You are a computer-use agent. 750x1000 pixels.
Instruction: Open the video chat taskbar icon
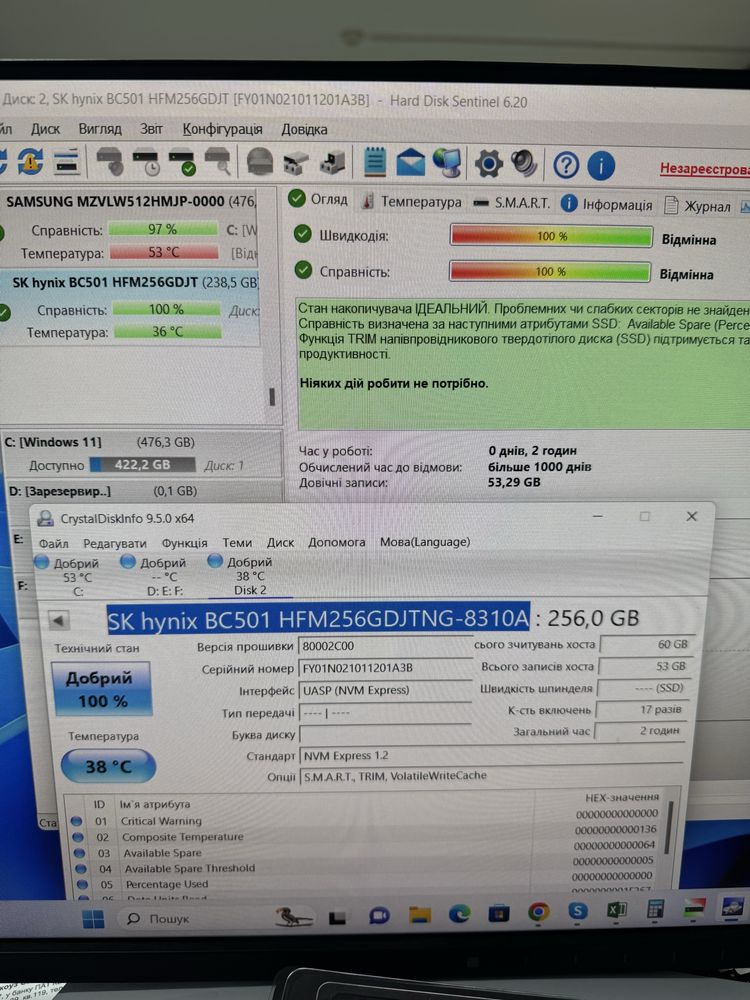379,916
